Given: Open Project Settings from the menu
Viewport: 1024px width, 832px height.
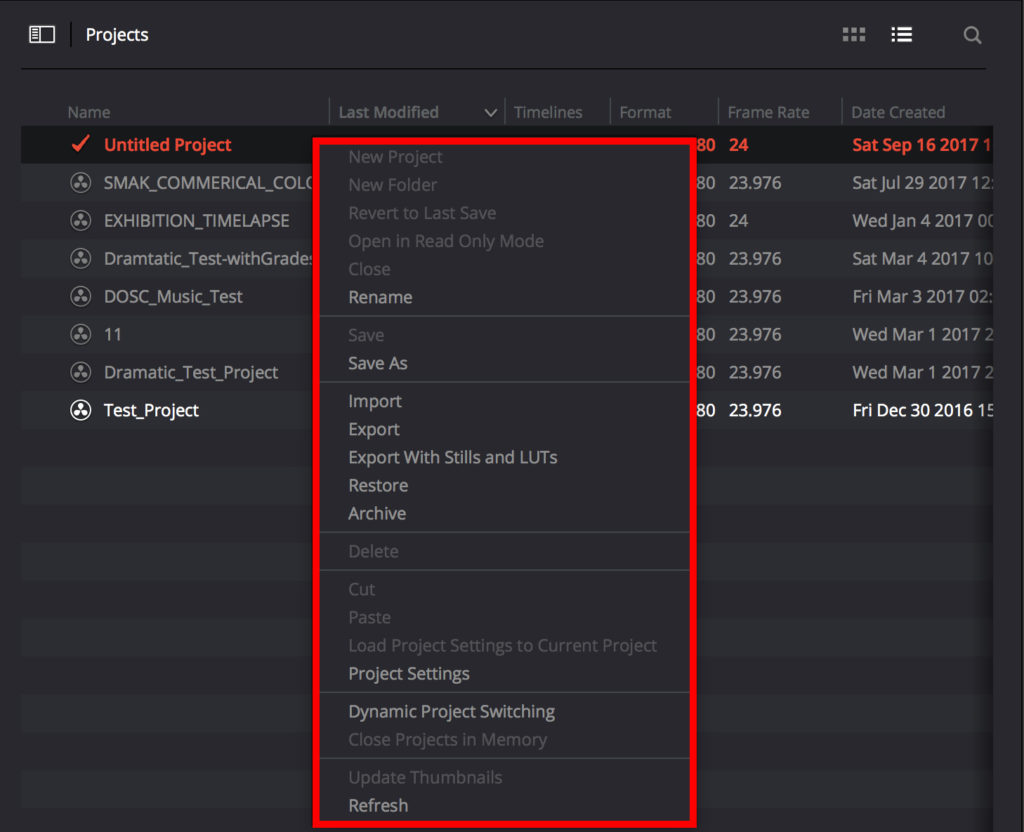Looking at the screenshot, I should click(409, 673).
